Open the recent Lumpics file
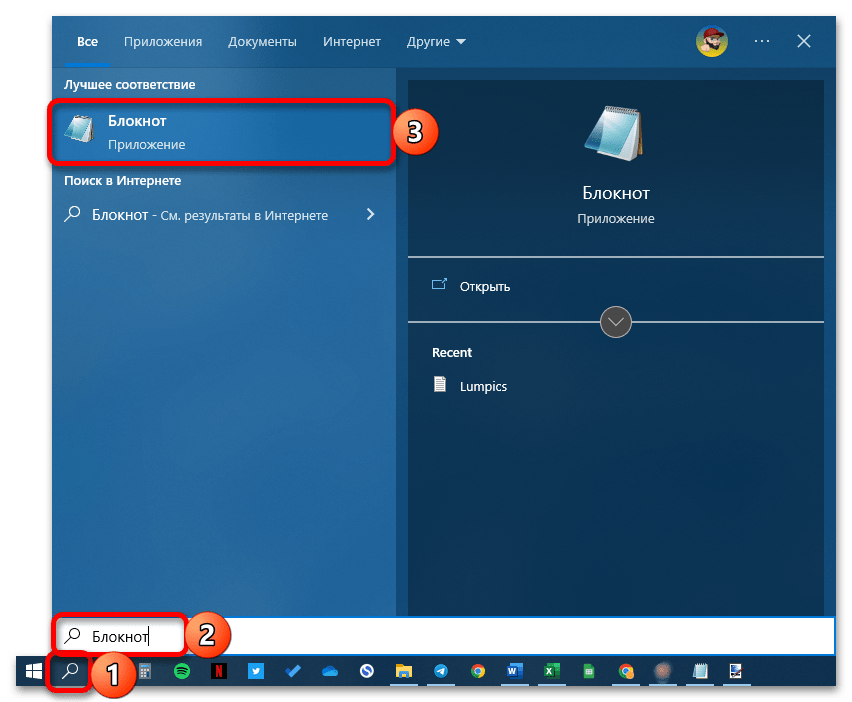This screenshot has height=702, width=852. tap(483, 386)
